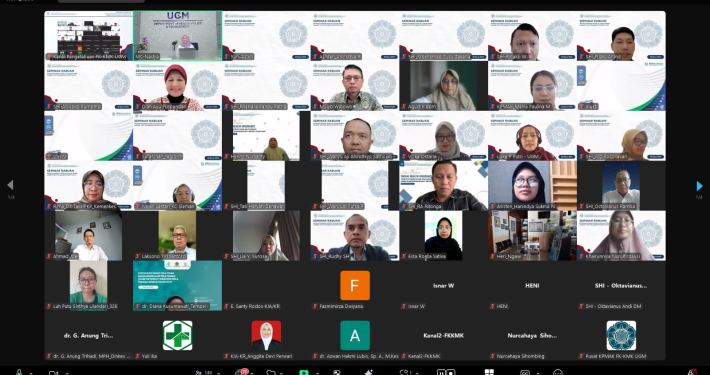The image size is (710, 375).
Task: Expand the caret next to Participants count
Action: (219, 373)
